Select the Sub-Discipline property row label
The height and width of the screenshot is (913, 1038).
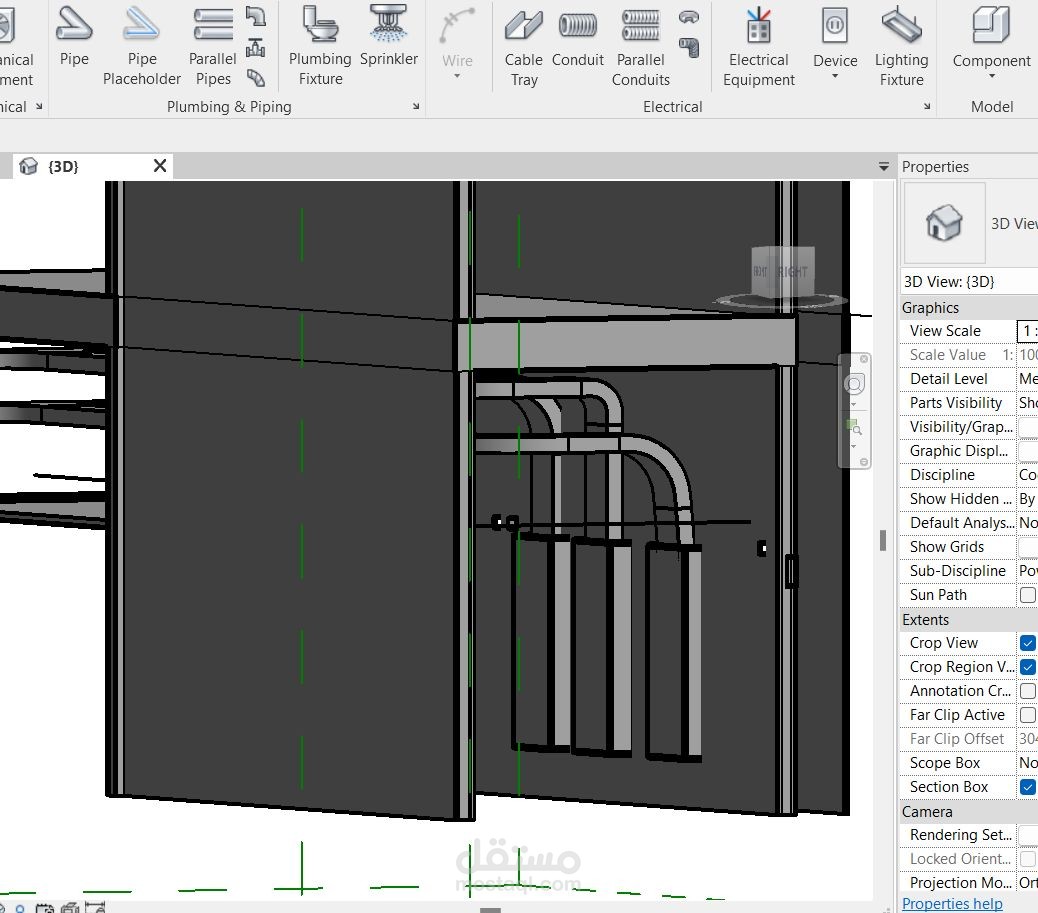coord(957,571)
